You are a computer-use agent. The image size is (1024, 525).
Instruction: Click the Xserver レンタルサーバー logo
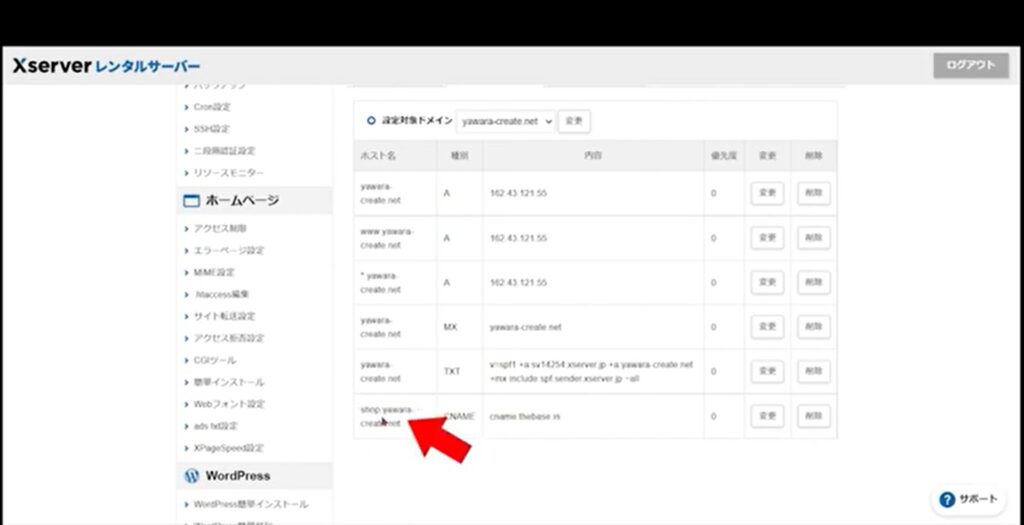pyautogui.click(x=106, y=66)
